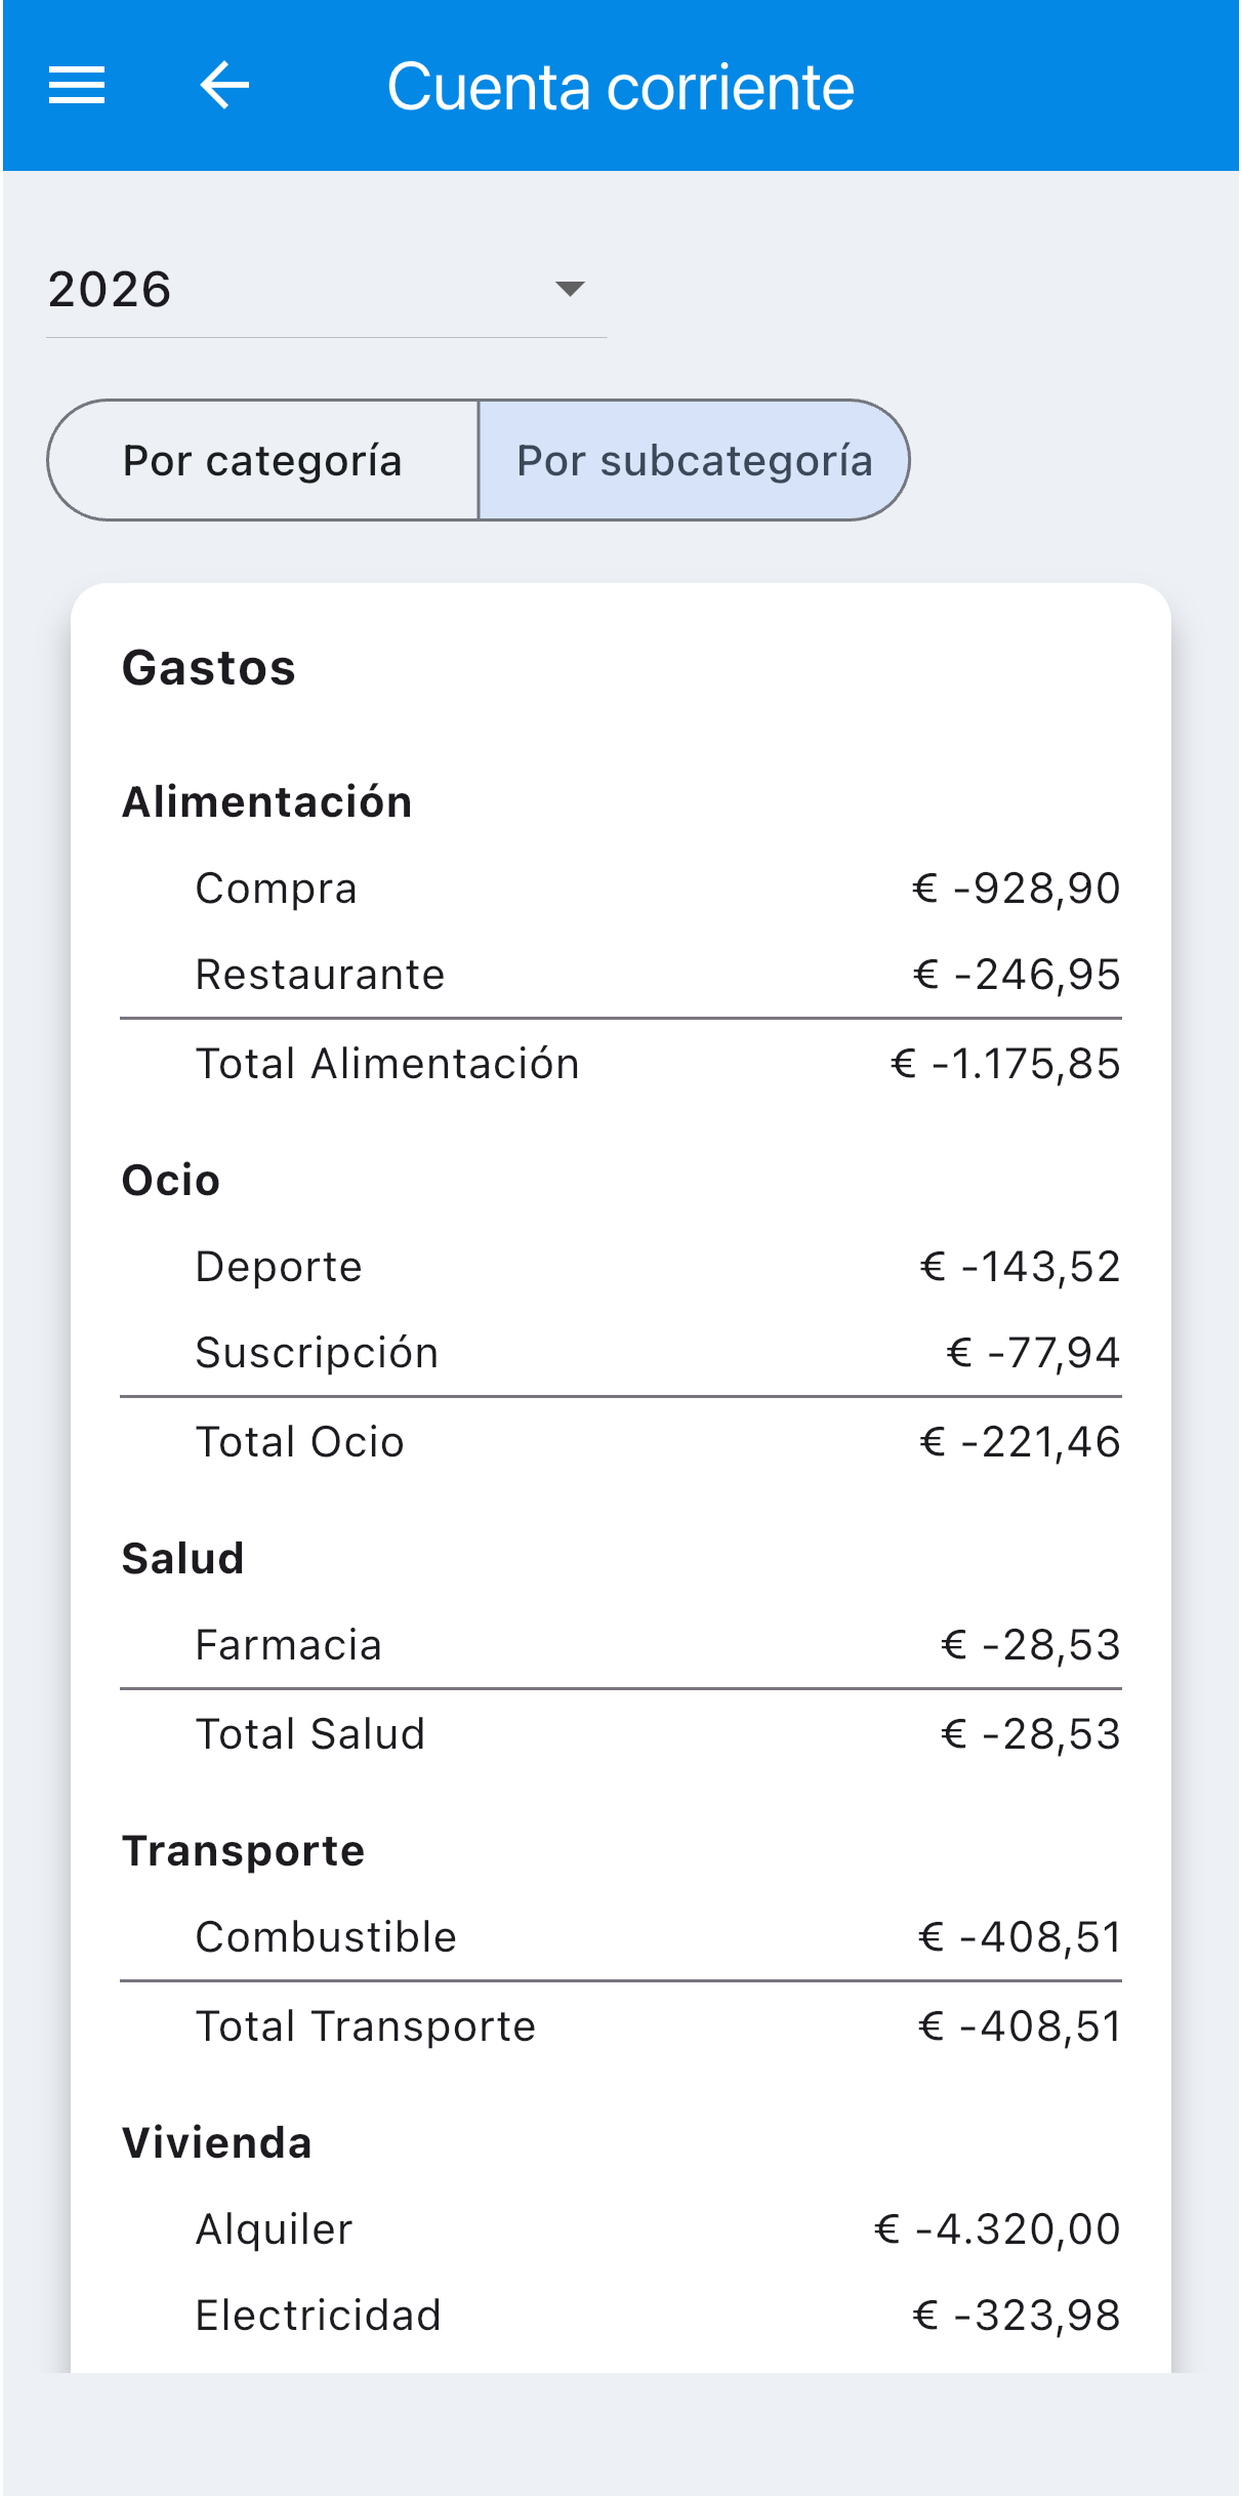
Task: Click the Cuenta corriente title
Action: pyautogui.click(x=620, y=87)
